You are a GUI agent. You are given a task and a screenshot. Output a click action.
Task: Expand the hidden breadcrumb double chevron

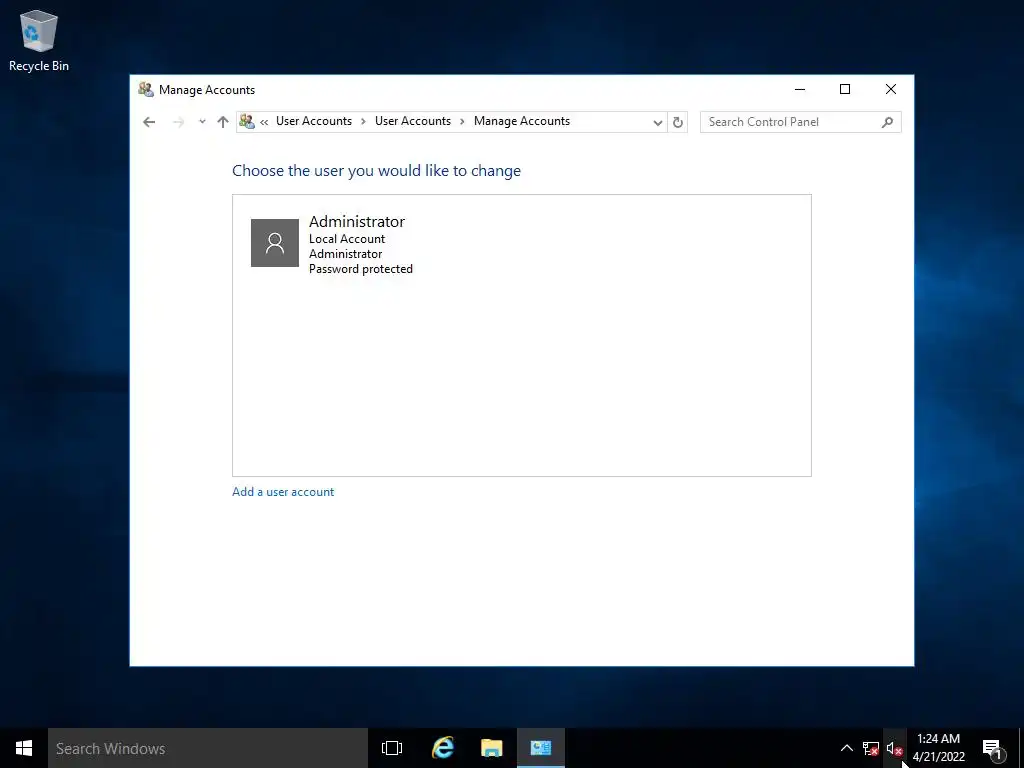coord(264,122)
